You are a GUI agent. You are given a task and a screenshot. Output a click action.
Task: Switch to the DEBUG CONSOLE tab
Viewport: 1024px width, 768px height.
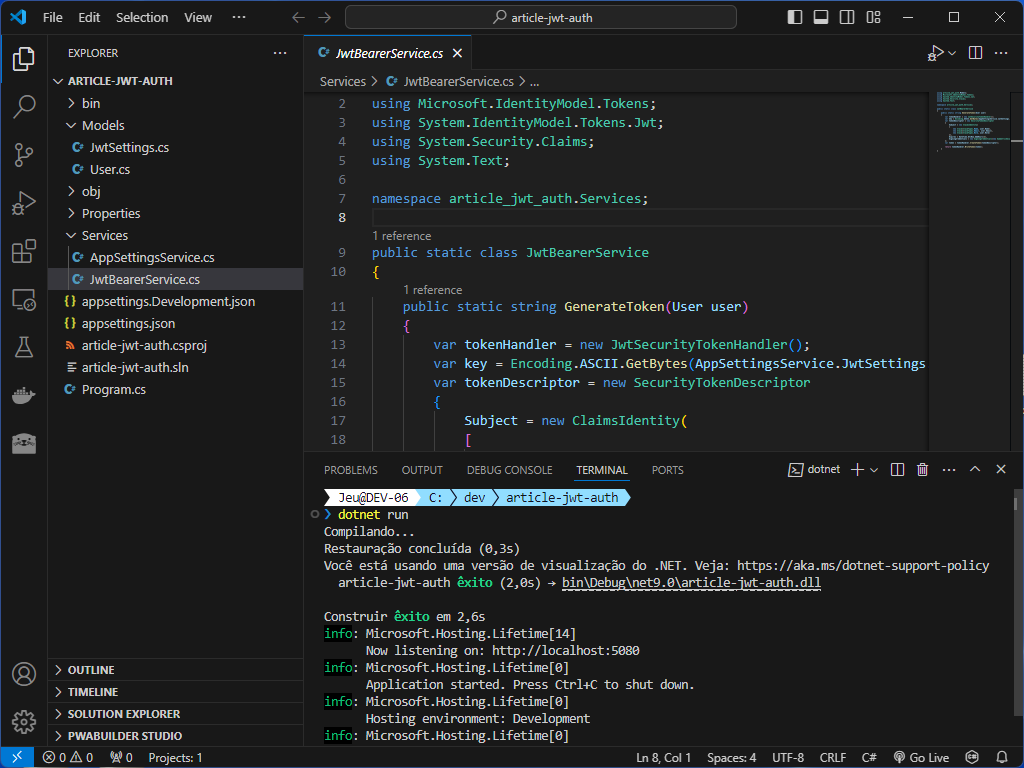509,470
